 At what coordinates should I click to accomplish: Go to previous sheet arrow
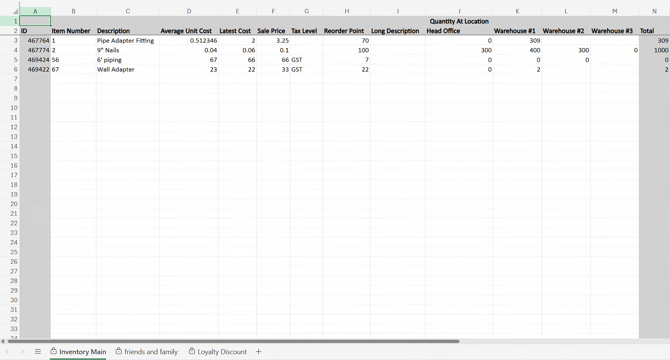(x=7, y=351)
